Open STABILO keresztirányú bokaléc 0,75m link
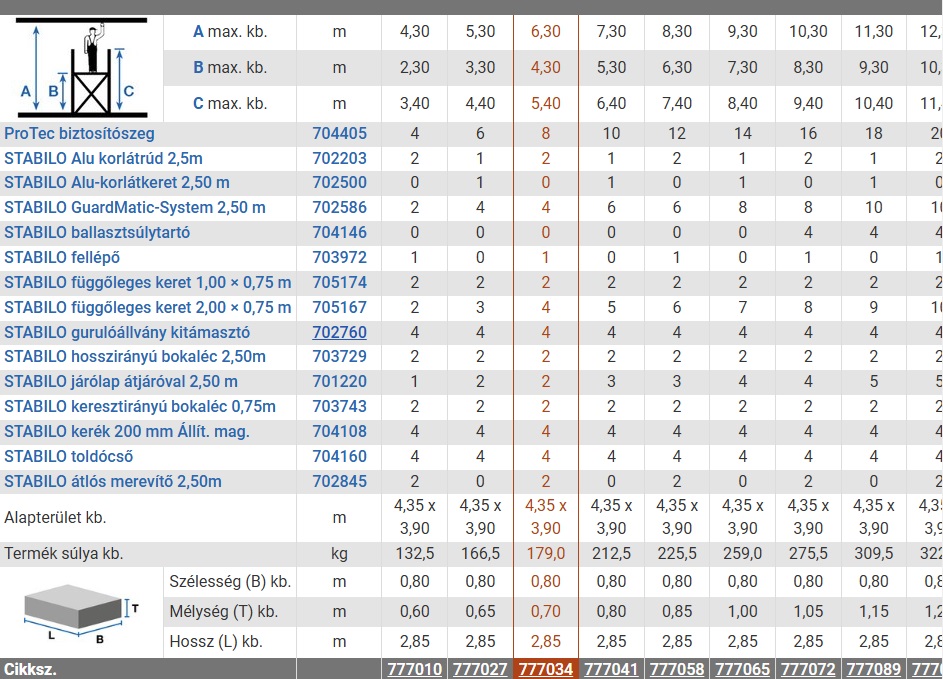The image size is (943, 679). (140, 407)
